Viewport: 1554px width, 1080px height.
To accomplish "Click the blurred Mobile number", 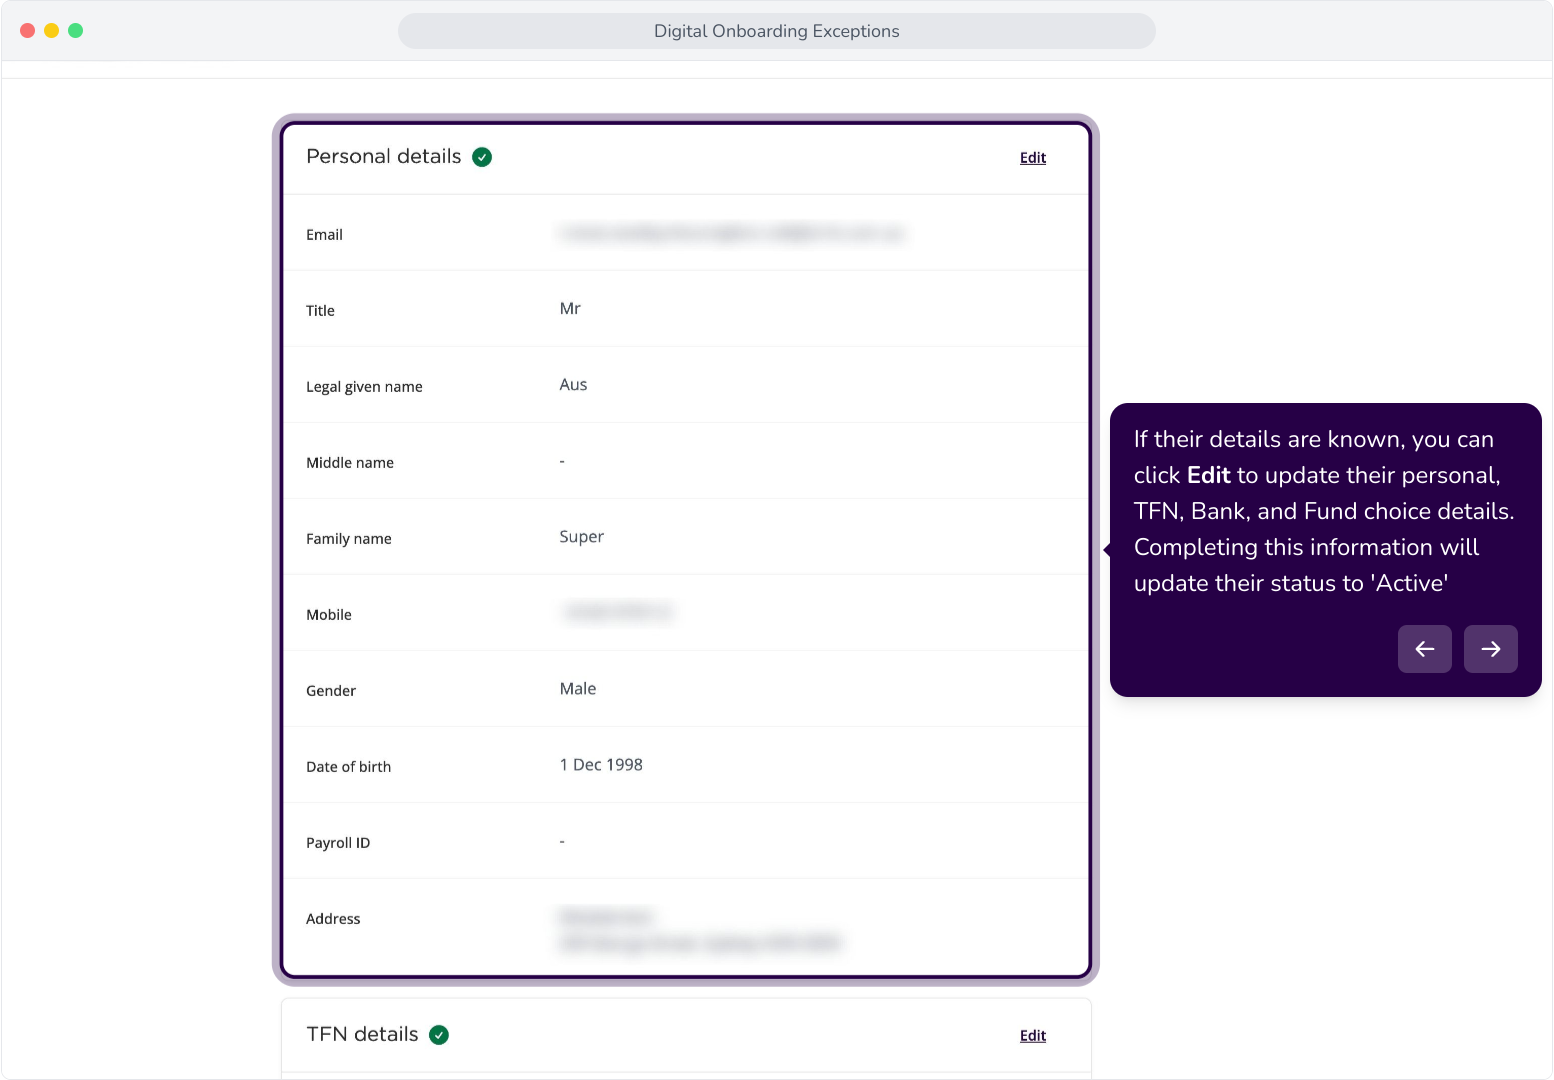I will pyautogui.click(x=617, y=612).
